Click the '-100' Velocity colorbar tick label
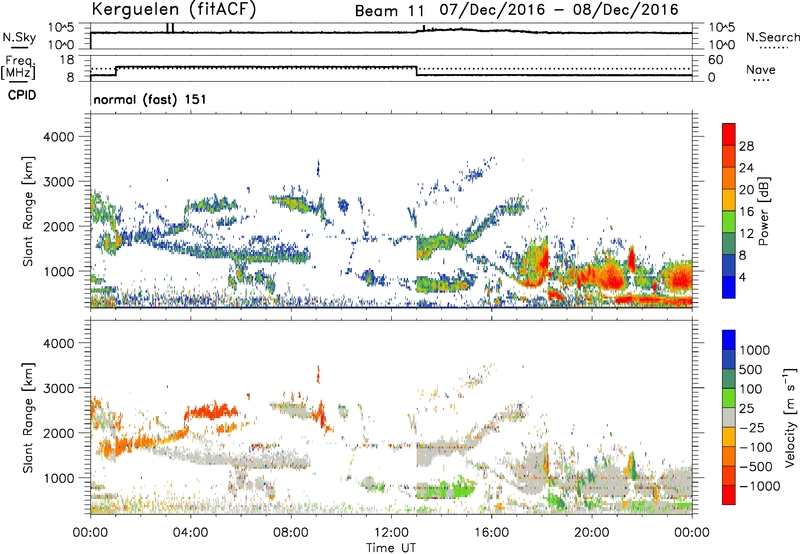 [756, 447]
